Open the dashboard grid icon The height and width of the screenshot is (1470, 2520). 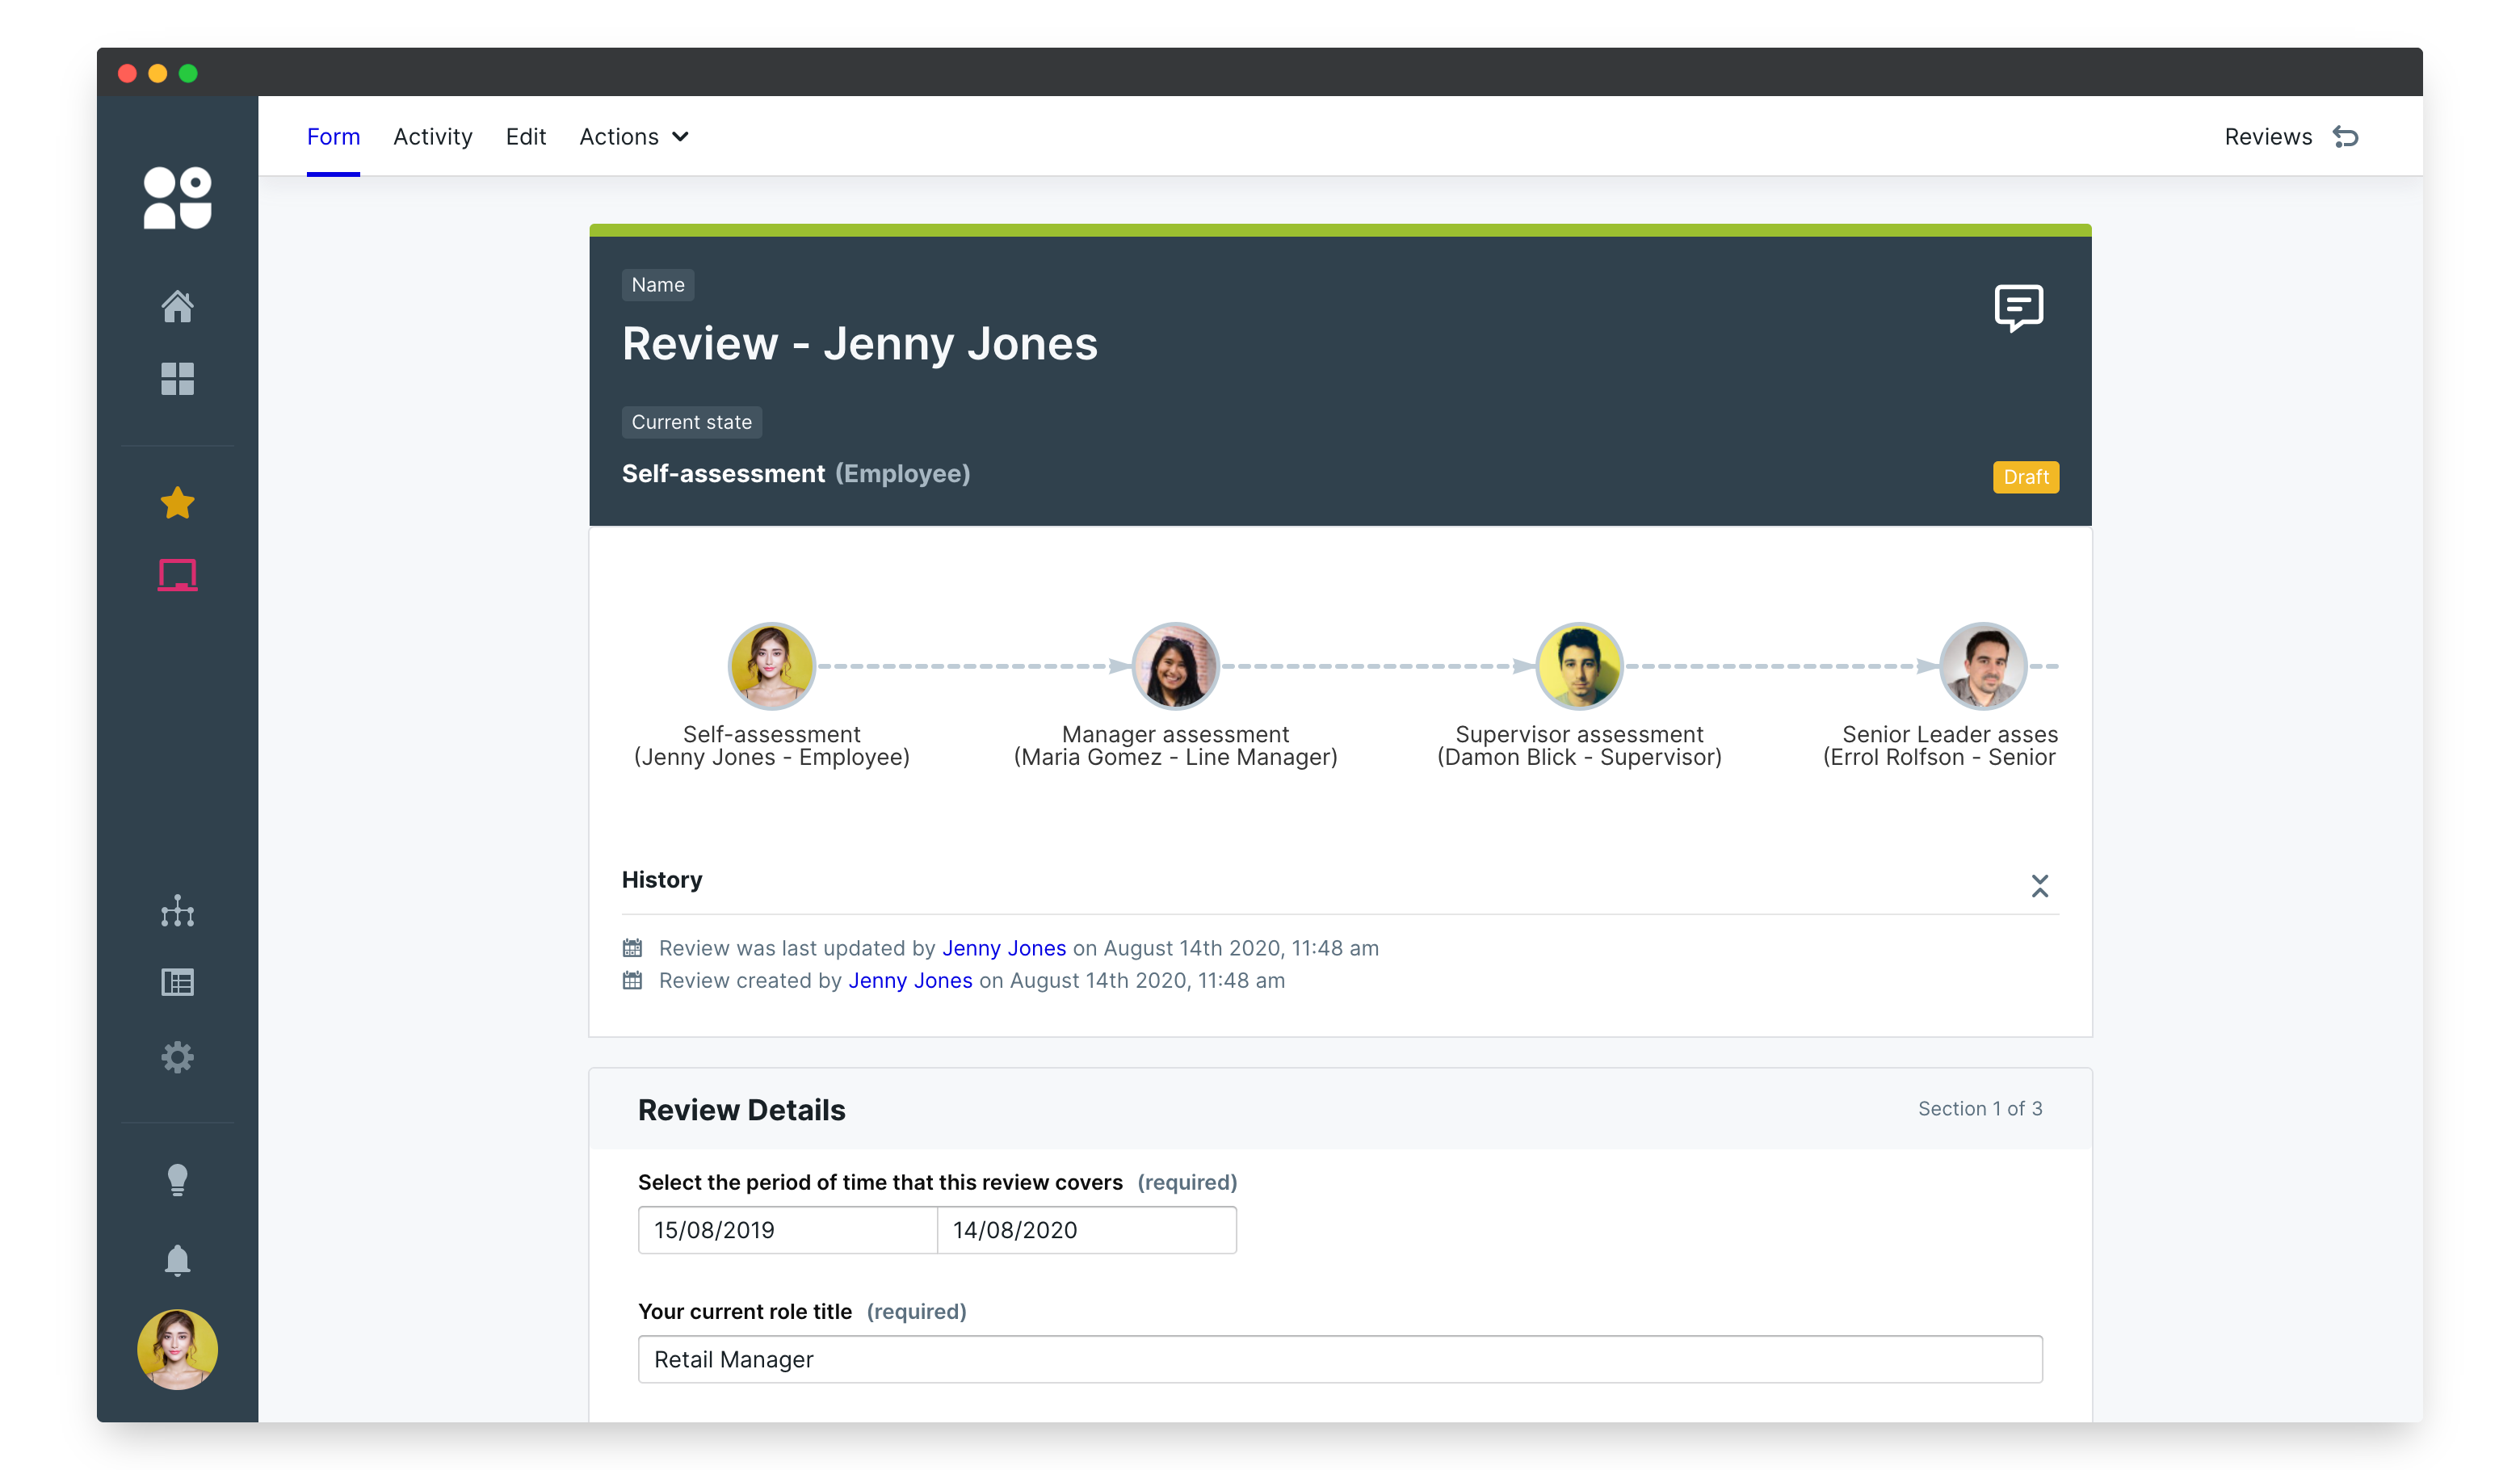click(177, 379)
